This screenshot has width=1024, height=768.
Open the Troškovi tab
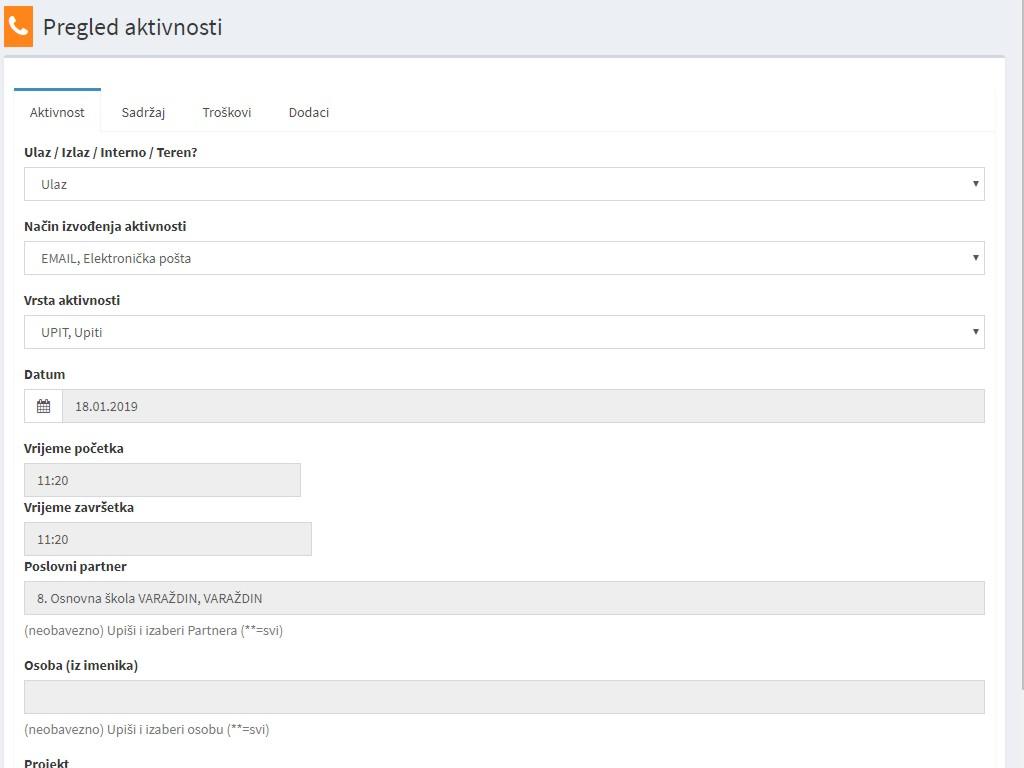coord(226,112)
